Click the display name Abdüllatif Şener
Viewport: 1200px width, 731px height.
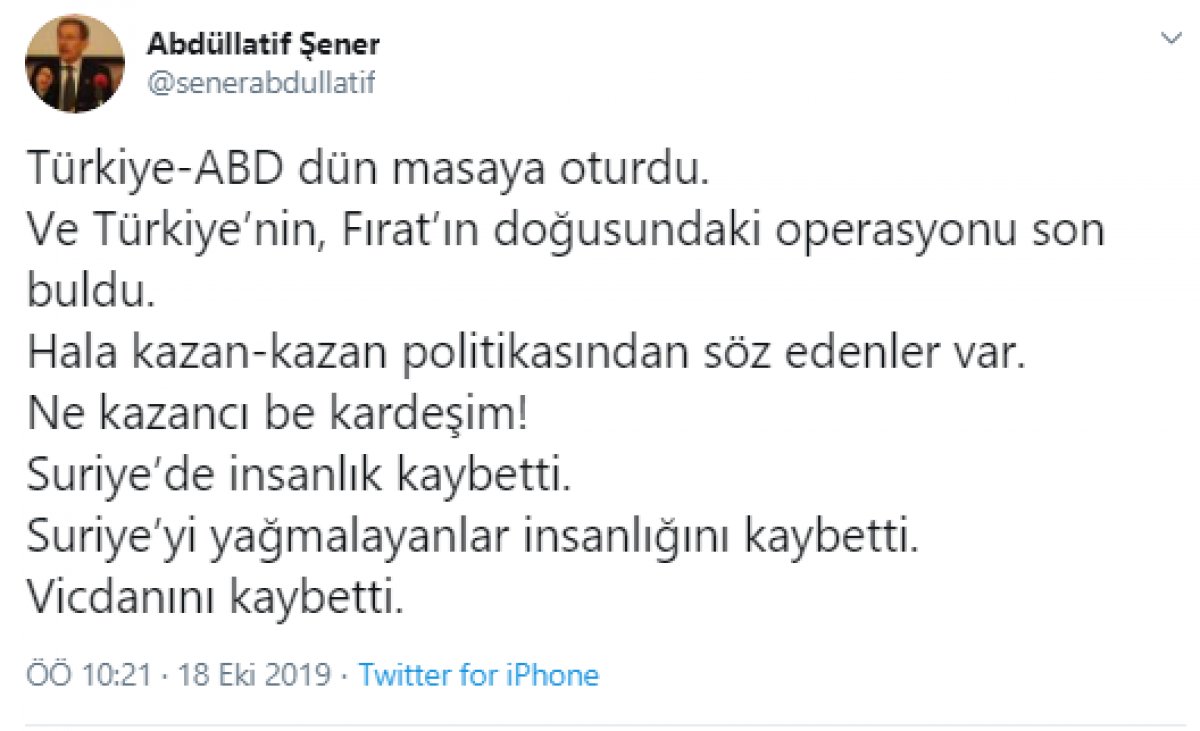pos(264,44)
